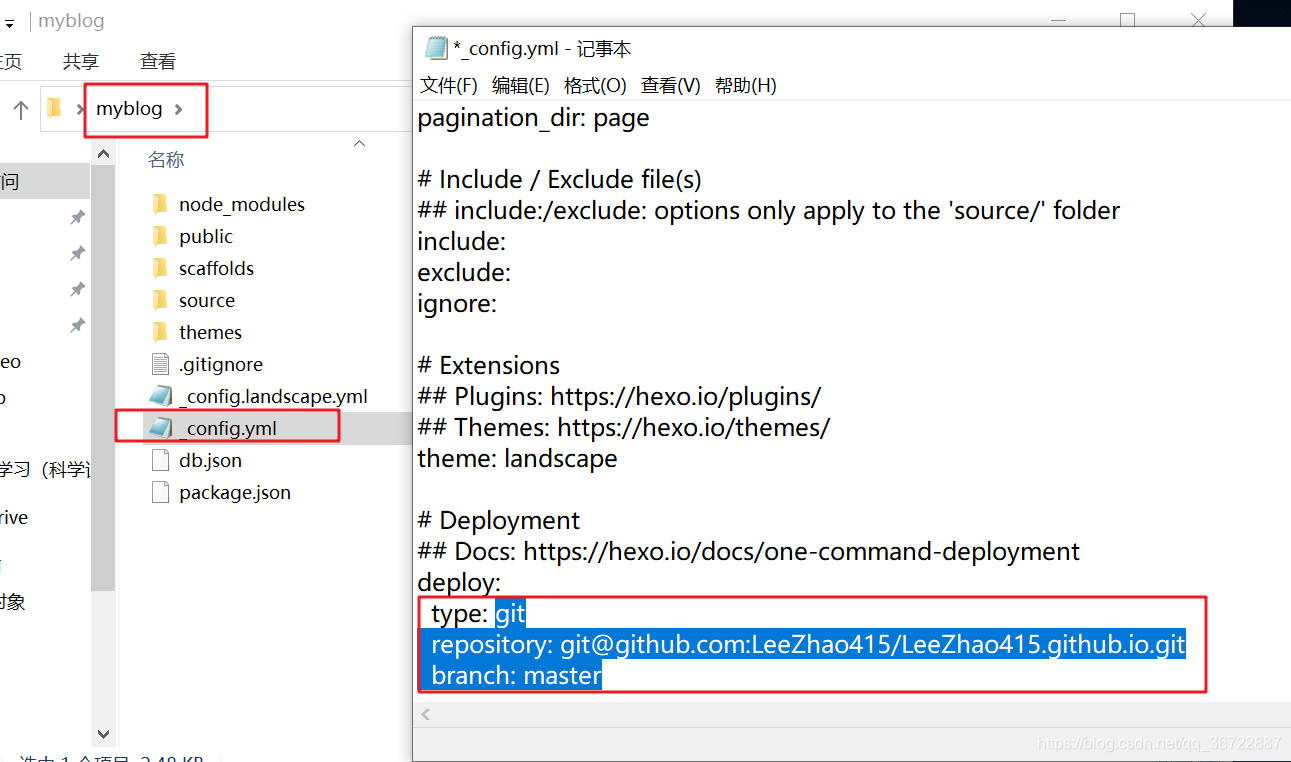Click the node_modules folder icon
Viewport: 1291px width, 762px height.
[160, 204]
